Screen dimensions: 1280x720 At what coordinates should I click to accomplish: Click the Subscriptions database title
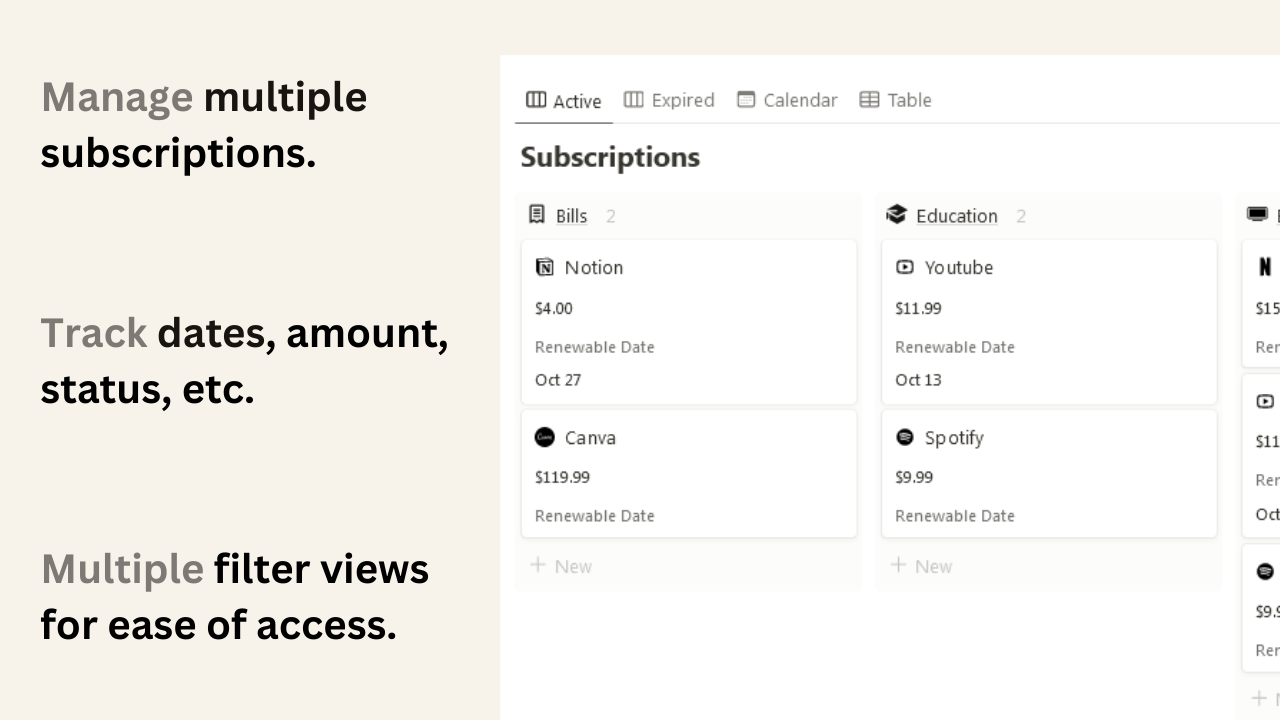[x=610, y=157]
